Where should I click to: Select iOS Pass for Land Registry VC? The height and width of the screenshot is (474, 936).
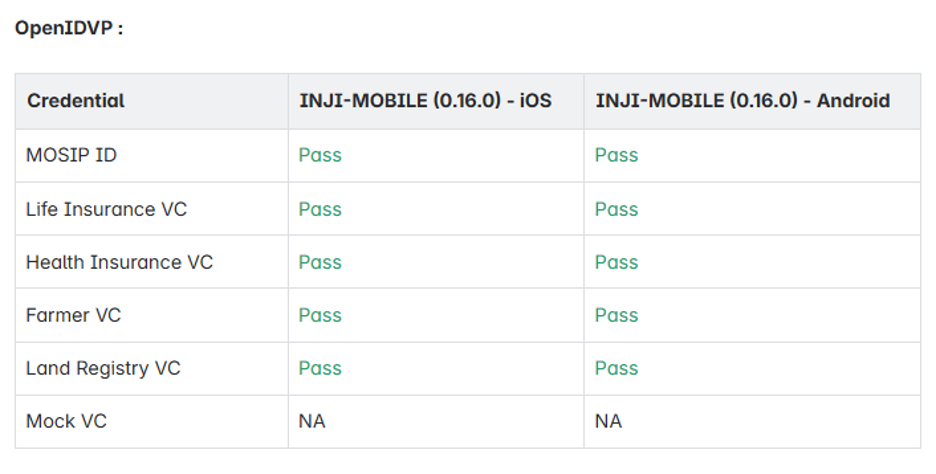click(x=320, y=368)
